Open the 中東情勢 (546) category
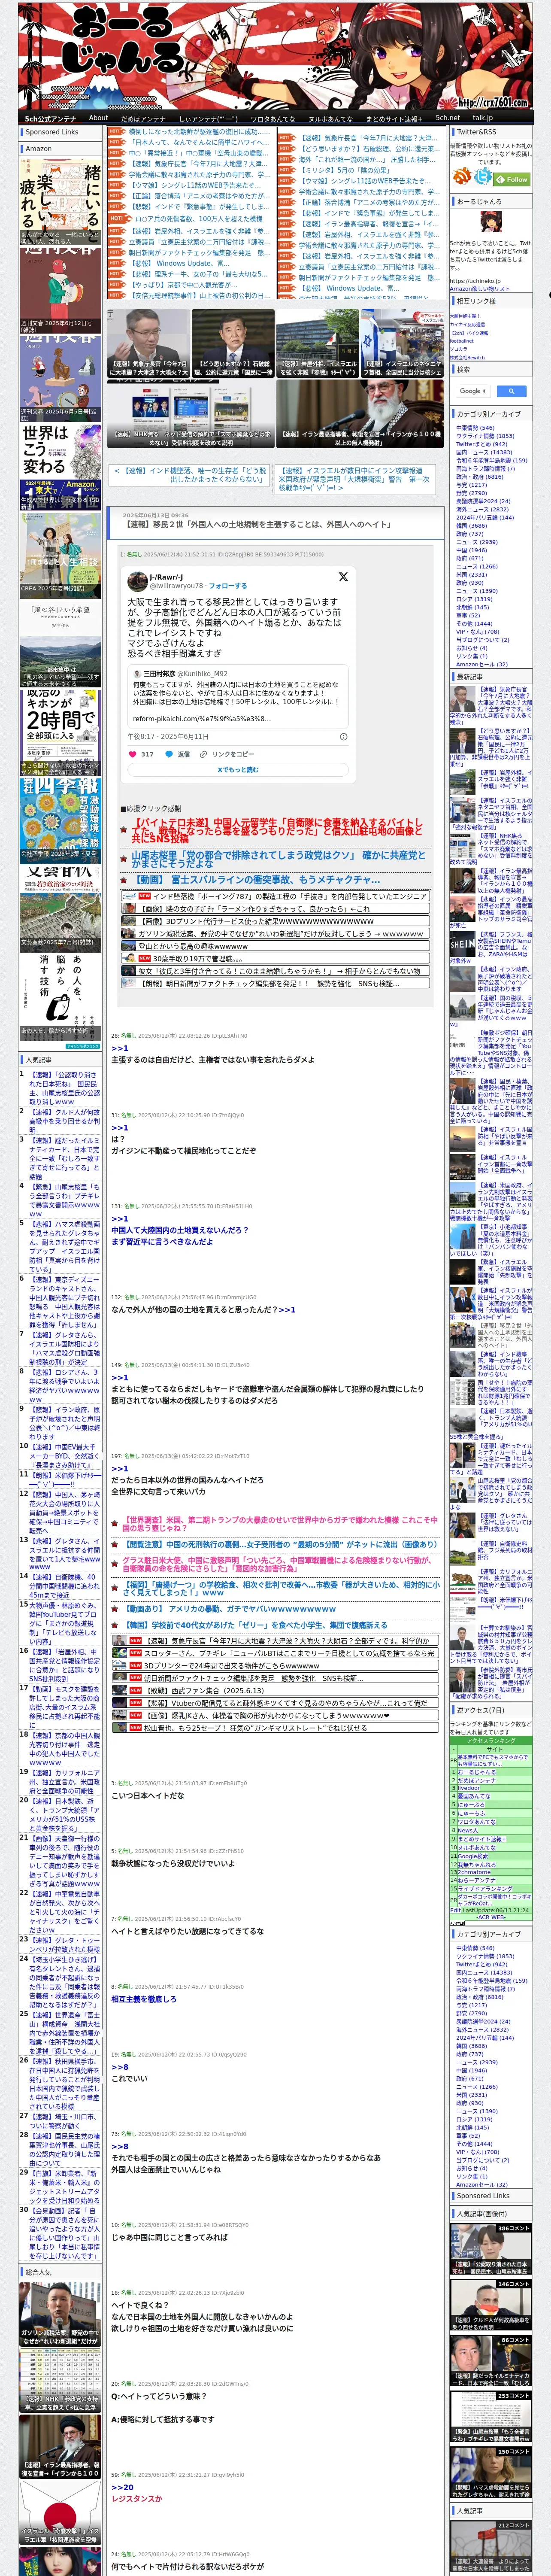This screenshot has height=2576, width=551. (475, 428)
